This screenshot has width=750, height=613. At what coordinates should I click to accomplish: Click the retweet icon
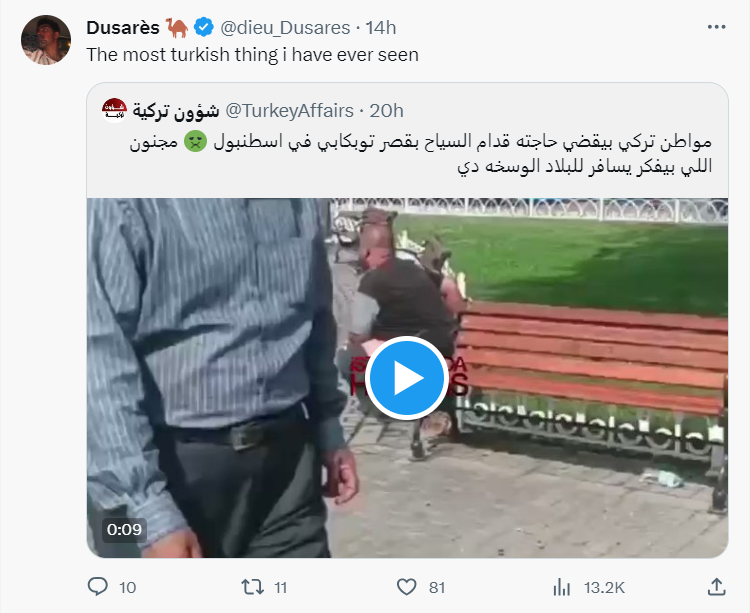(252, 587)
